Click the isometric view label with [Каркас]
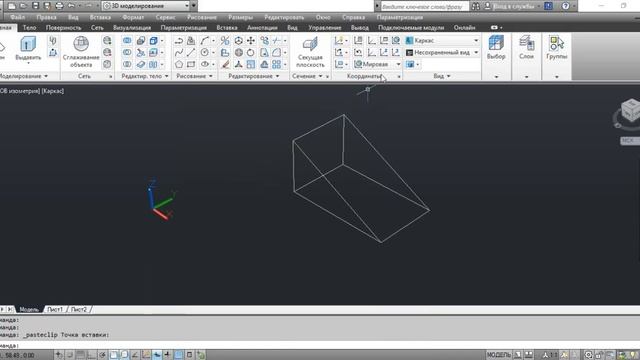This screenshot has width=640, height=360. (32, 91)
